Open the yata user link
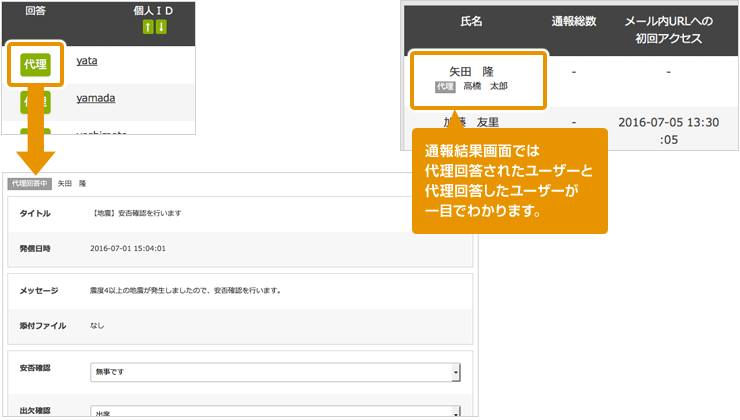The height and width of the screenshot is (420, 740). coord(86,61)
